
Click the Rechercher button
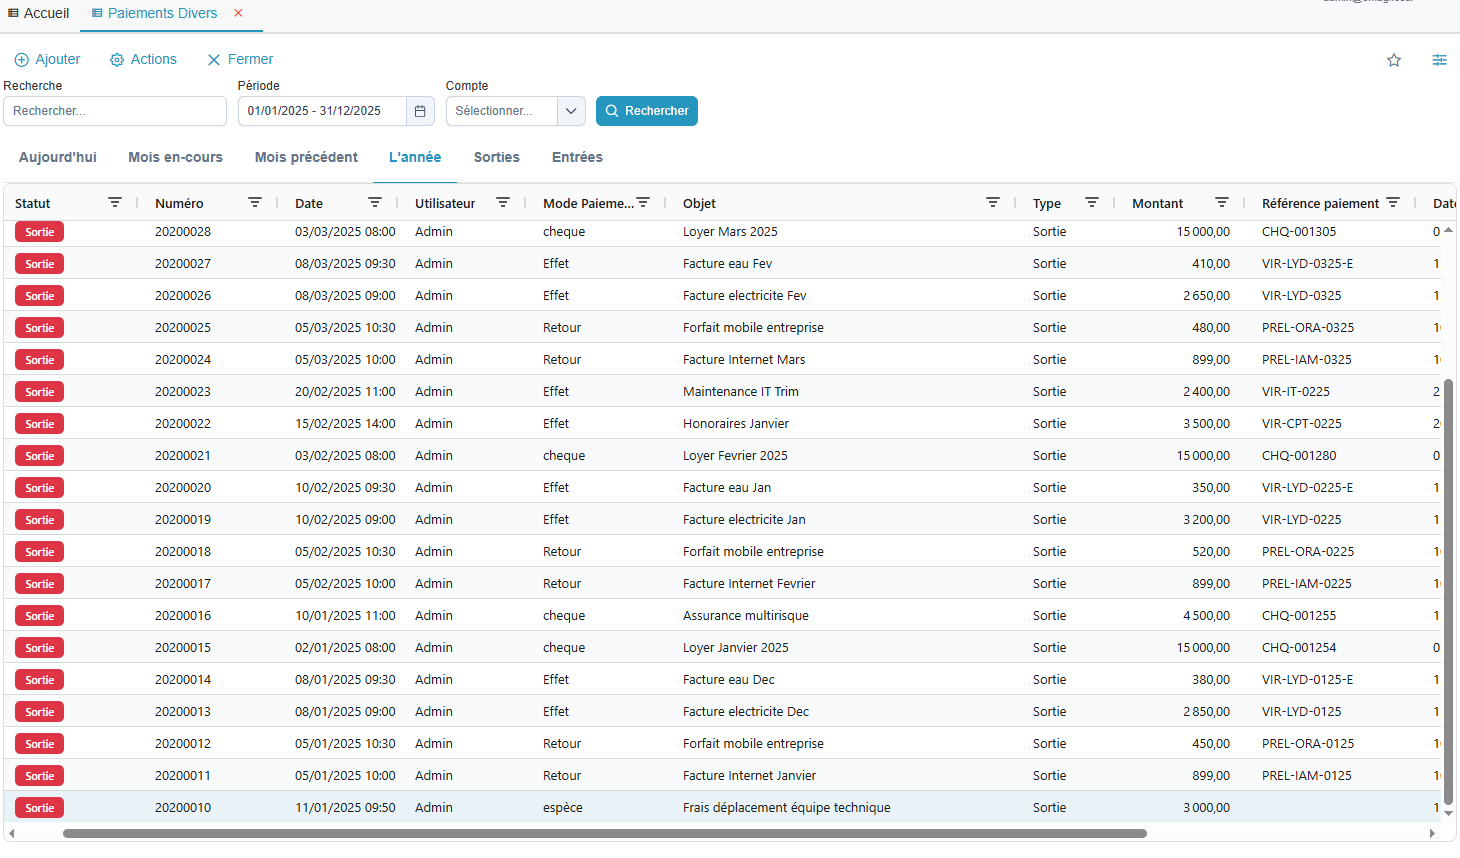647,111
